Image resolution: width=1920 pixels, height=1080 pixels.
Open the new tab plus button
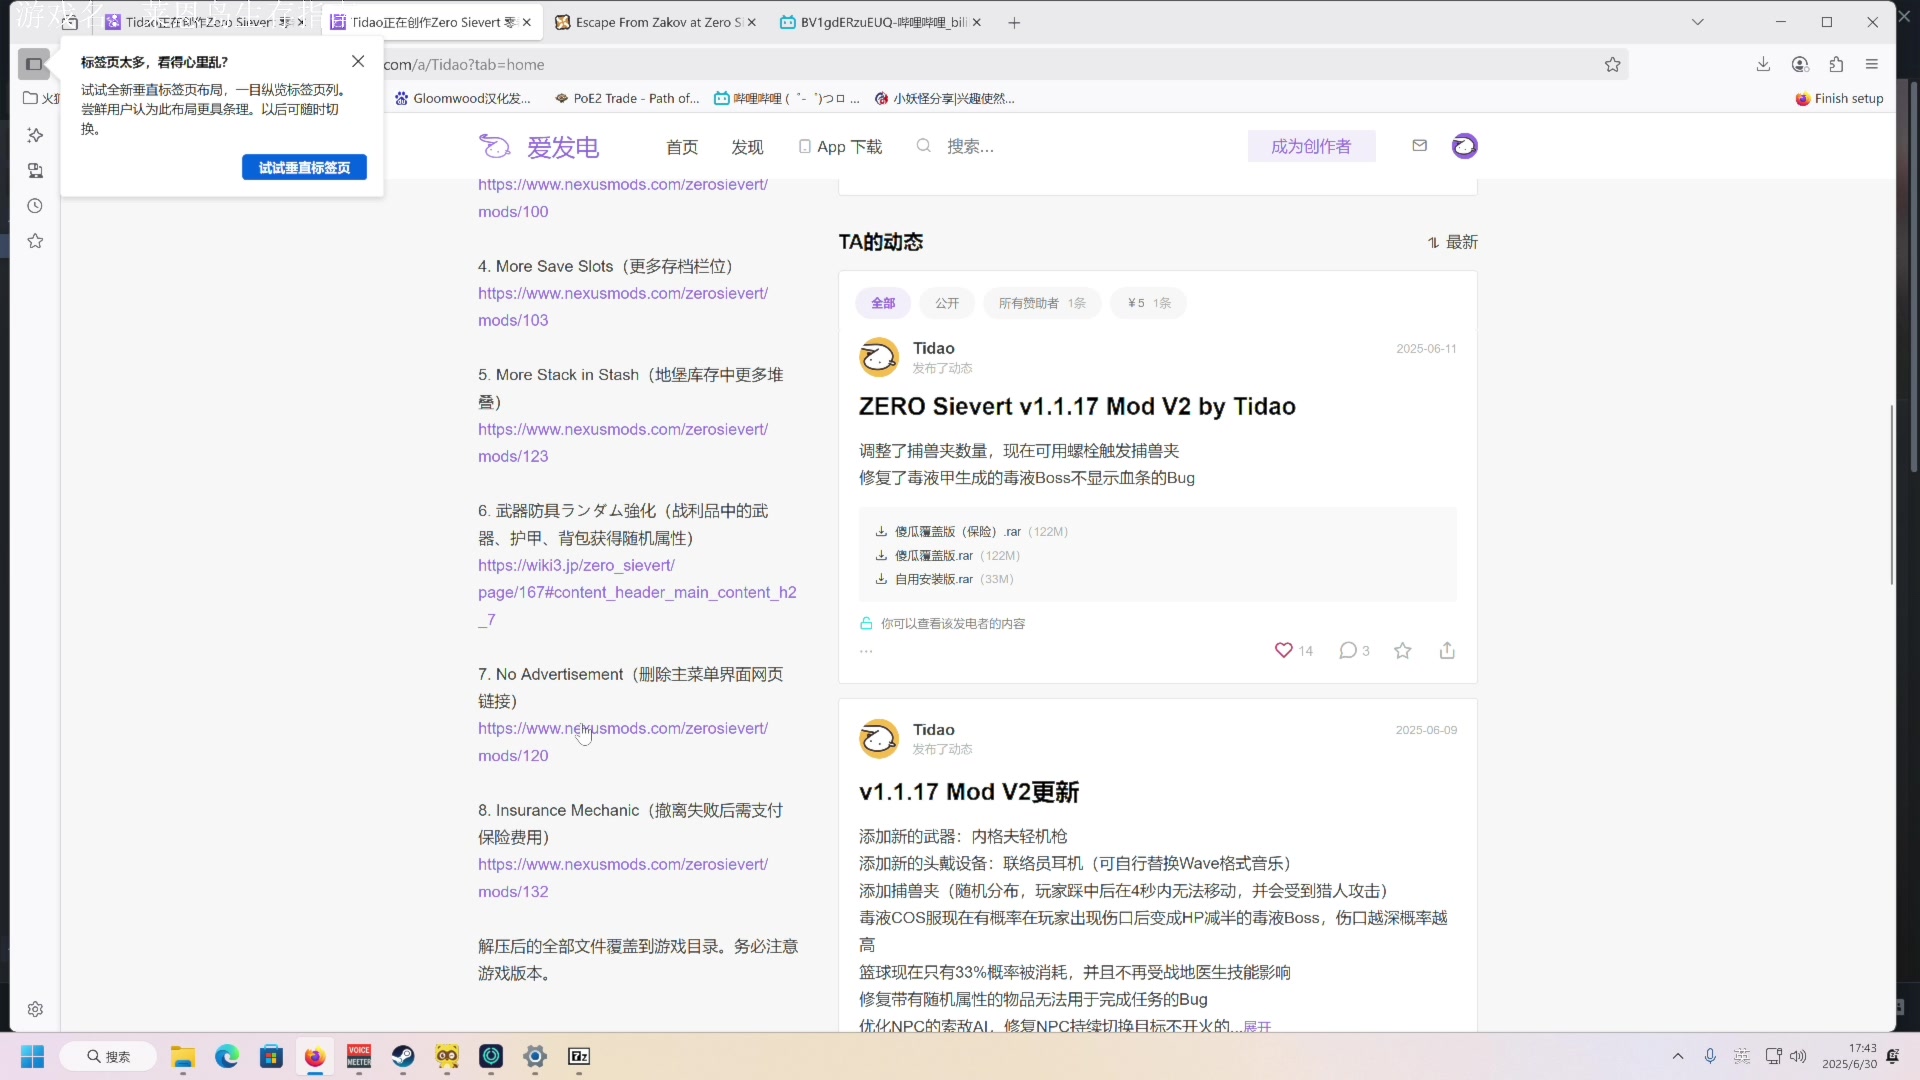(x=1014, y=22)
